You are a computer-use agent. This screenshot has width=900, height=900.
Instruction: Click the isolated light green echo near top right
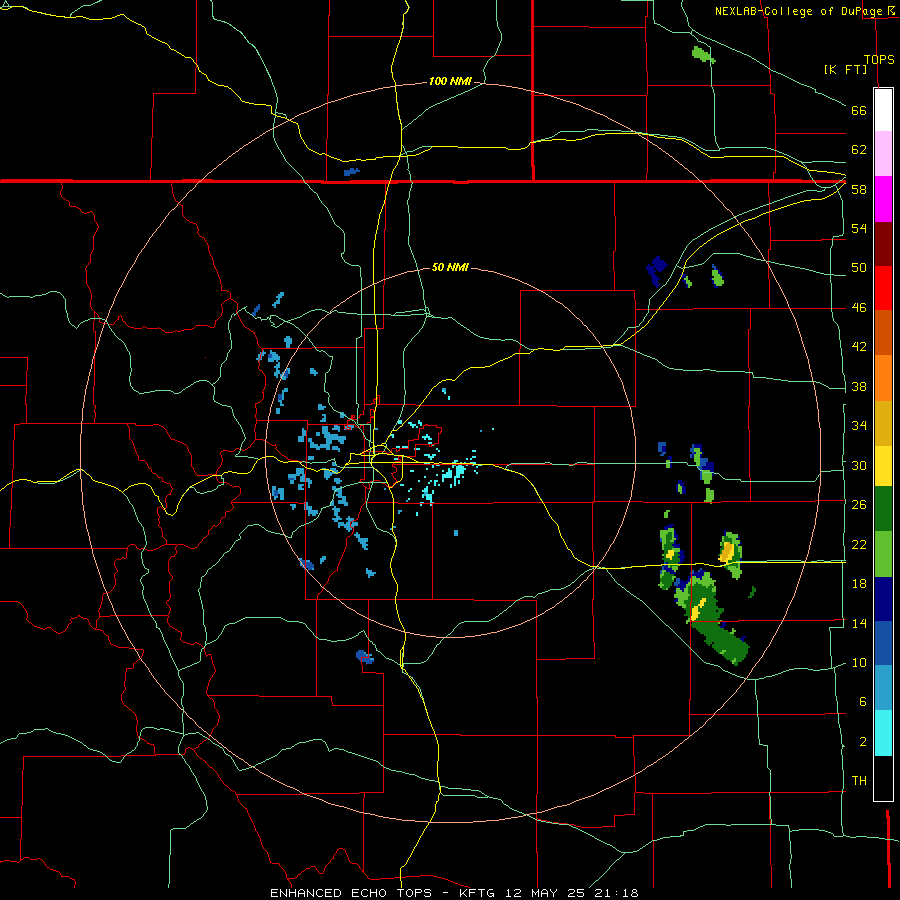703,55
